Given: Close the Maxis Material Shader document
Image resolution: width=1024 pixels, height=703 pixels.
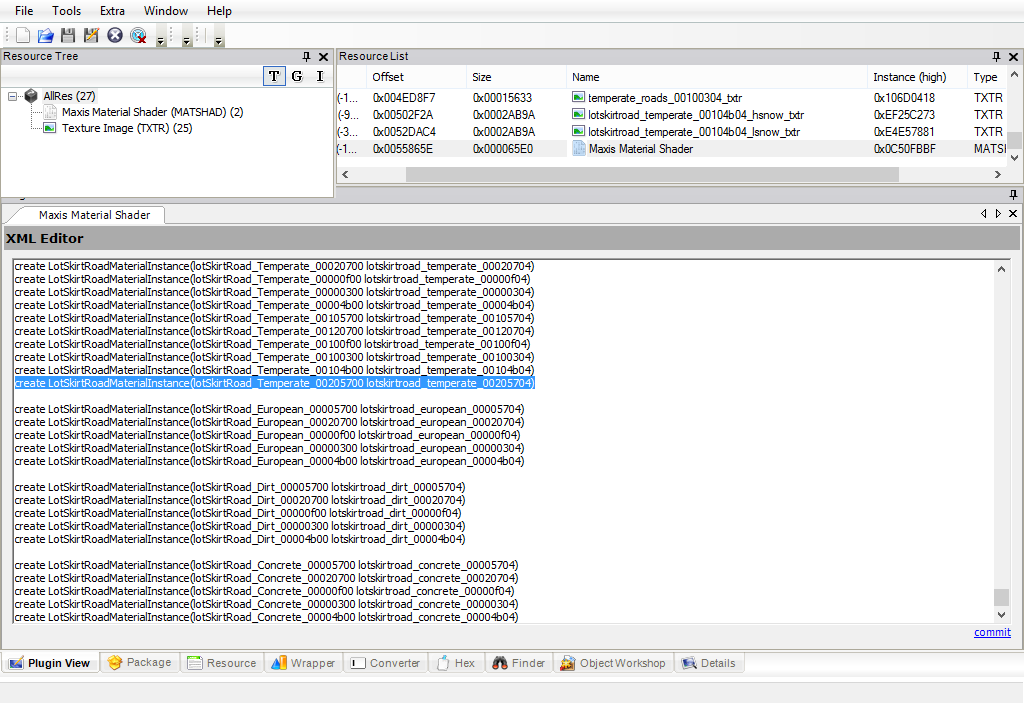Looking at the screenshot, I should click(1013, 214).
